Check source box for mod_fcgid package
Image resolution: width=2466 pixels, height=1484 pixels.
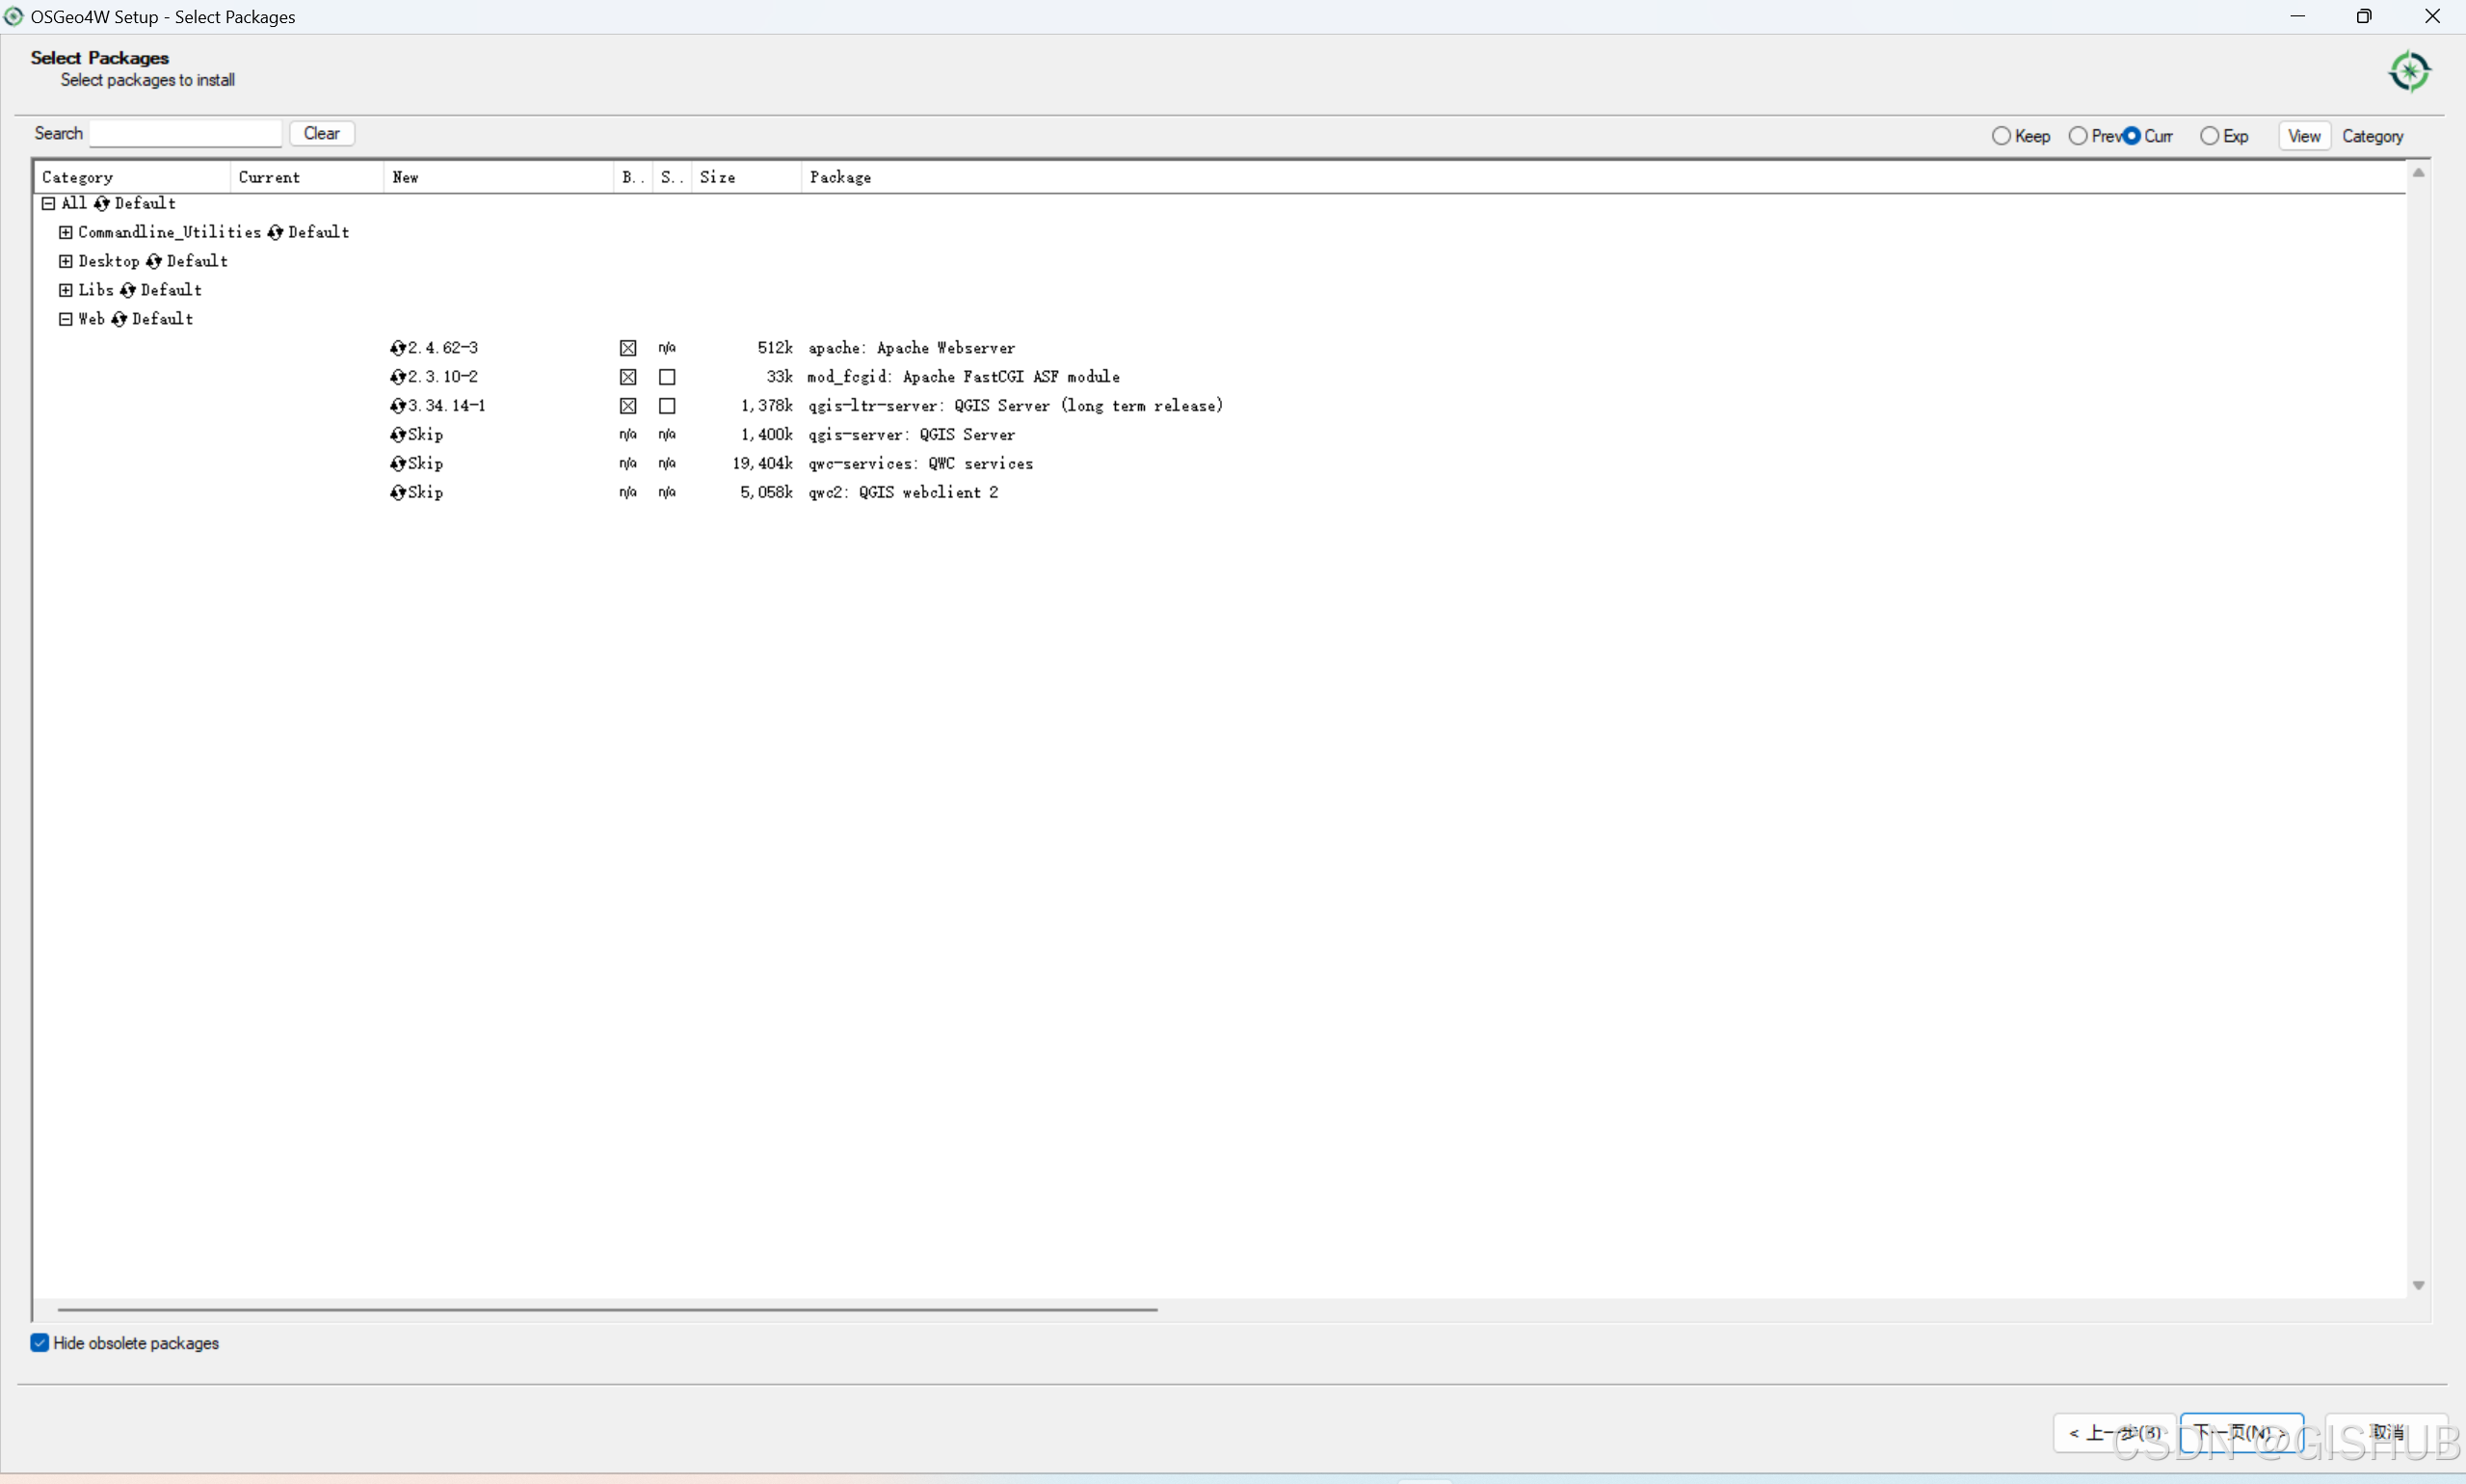[x=667, y=377]
